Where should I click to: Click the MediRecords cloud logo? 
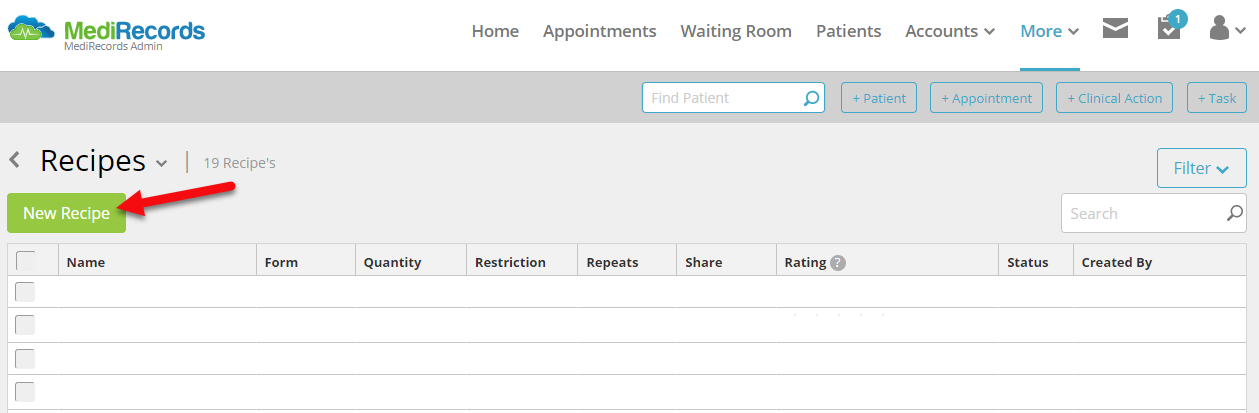click(x=31, y=30)
